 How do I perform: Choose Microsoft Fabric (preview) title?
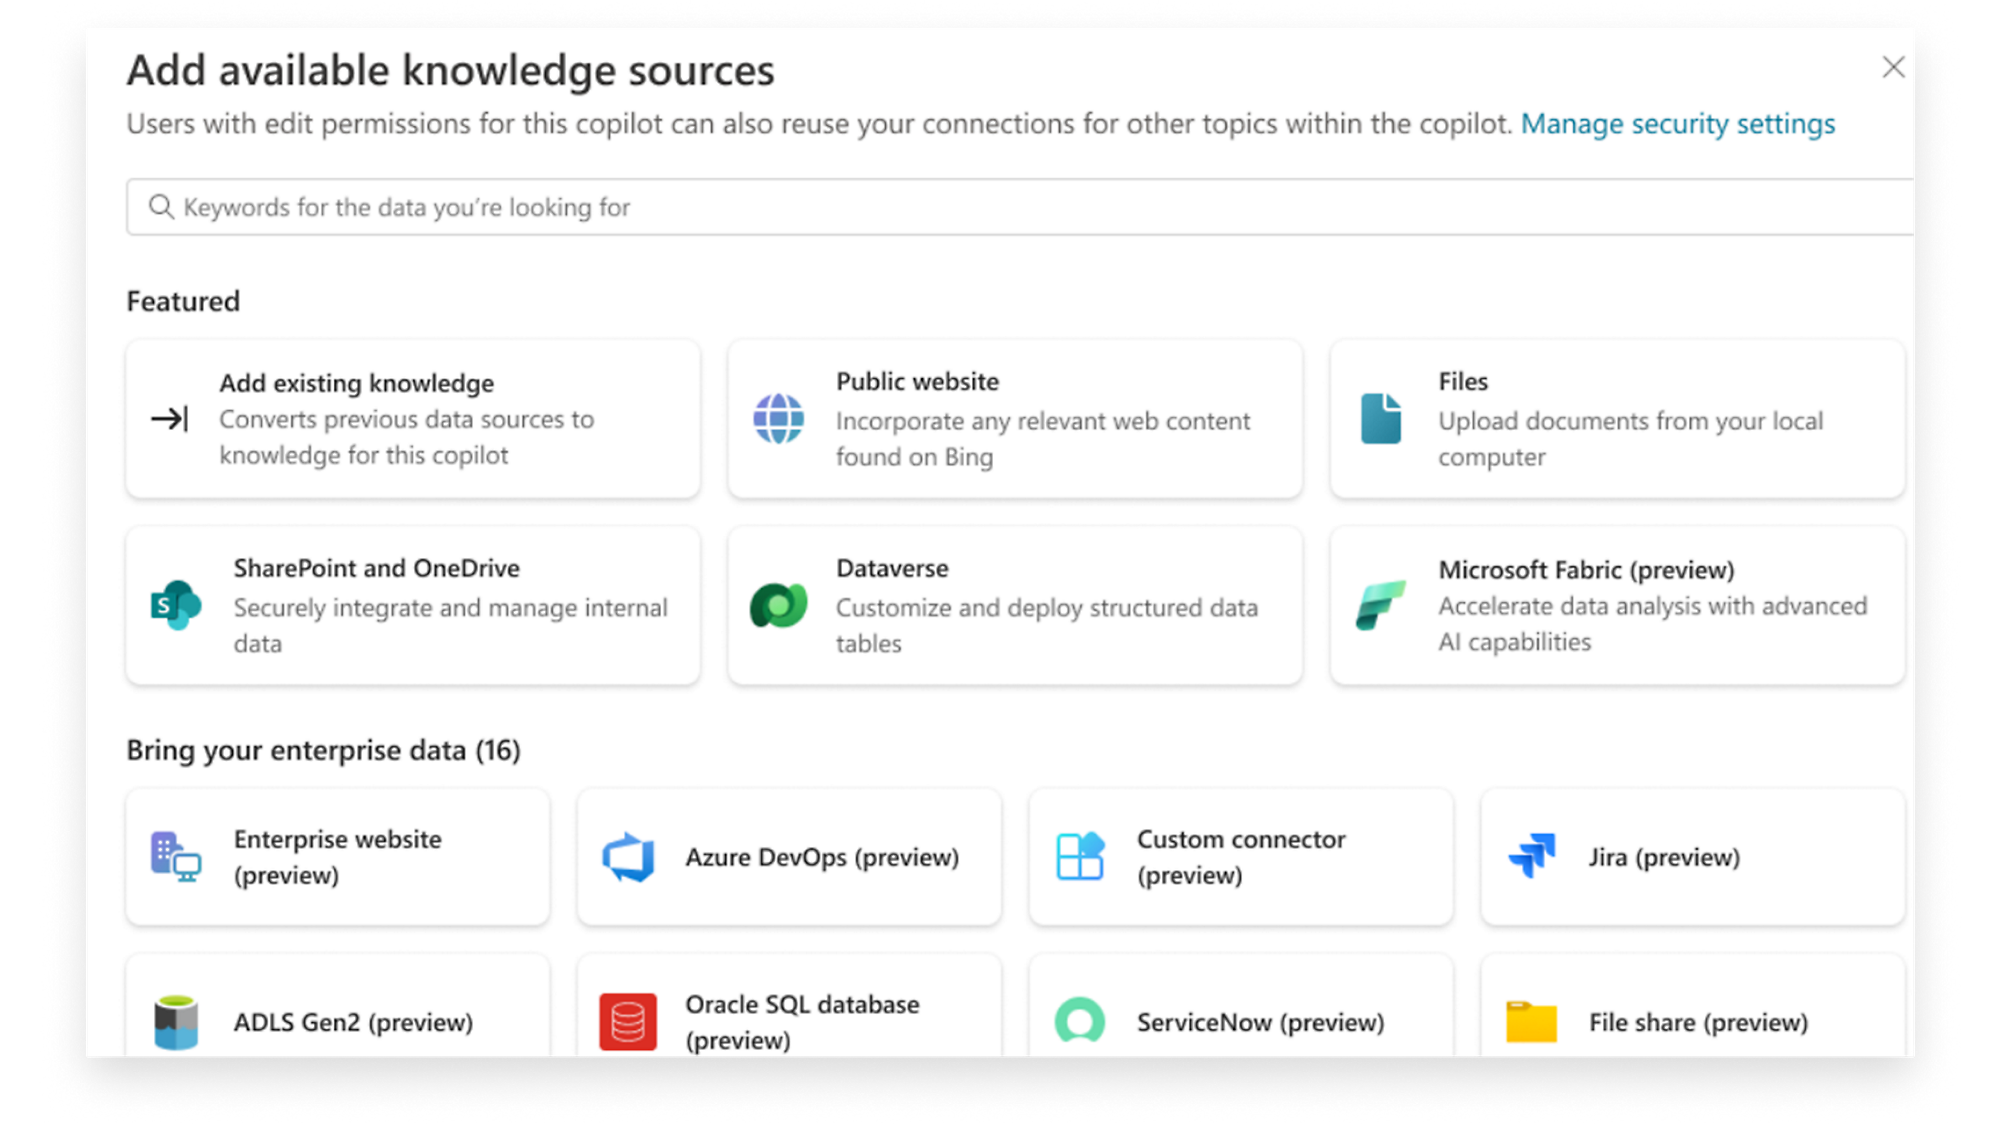tap(1586, 570)
